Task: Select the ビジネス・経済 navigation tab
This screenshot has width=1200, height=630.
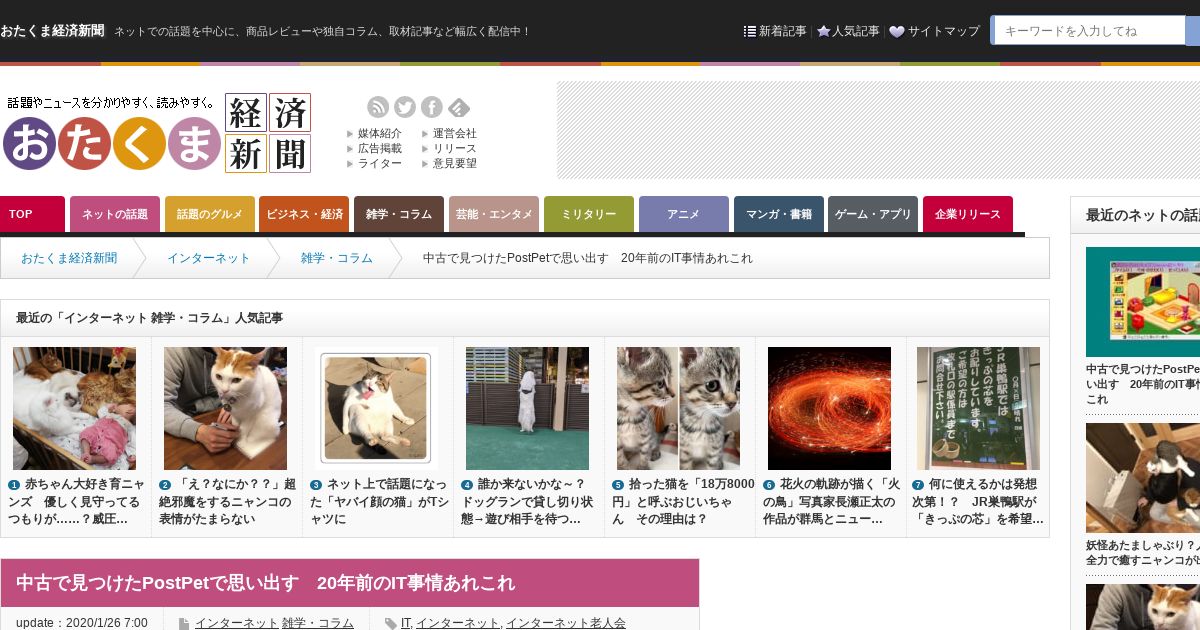Action: click(304, 214)
